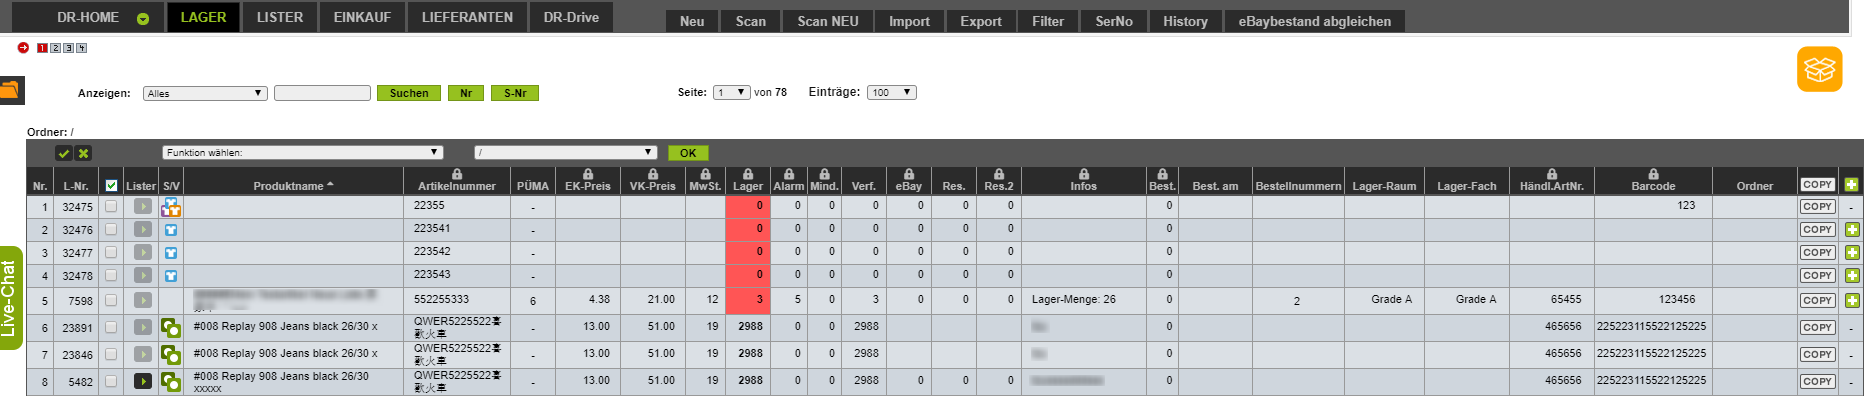
Task: Go to the LIEFERANTEN tab
Action: click(x=467, y=17)
